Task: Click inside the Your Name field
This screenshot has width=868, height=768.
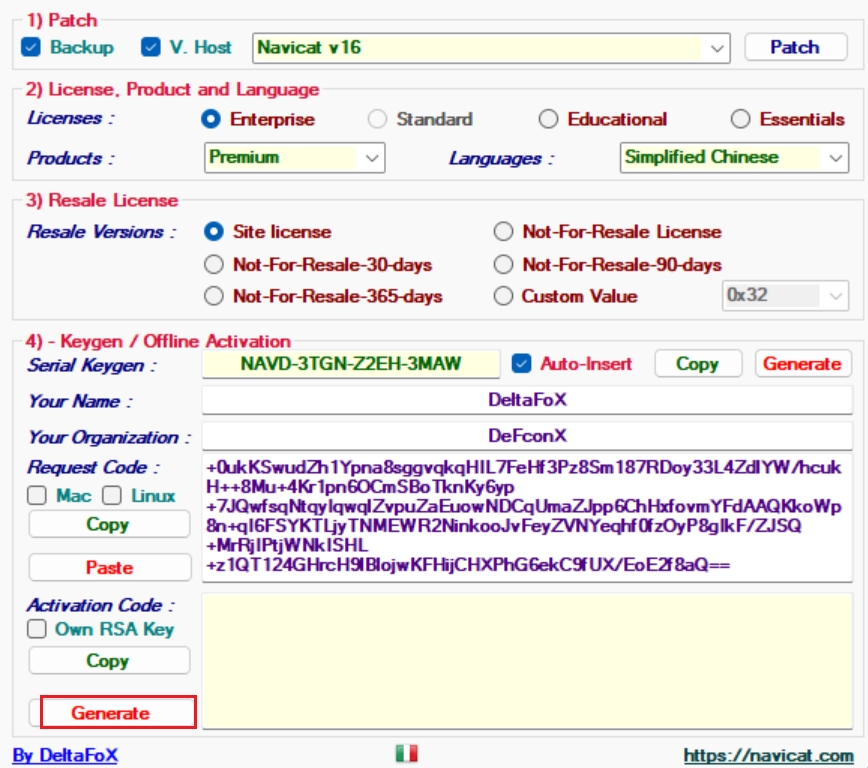Action: pos(525,401)
